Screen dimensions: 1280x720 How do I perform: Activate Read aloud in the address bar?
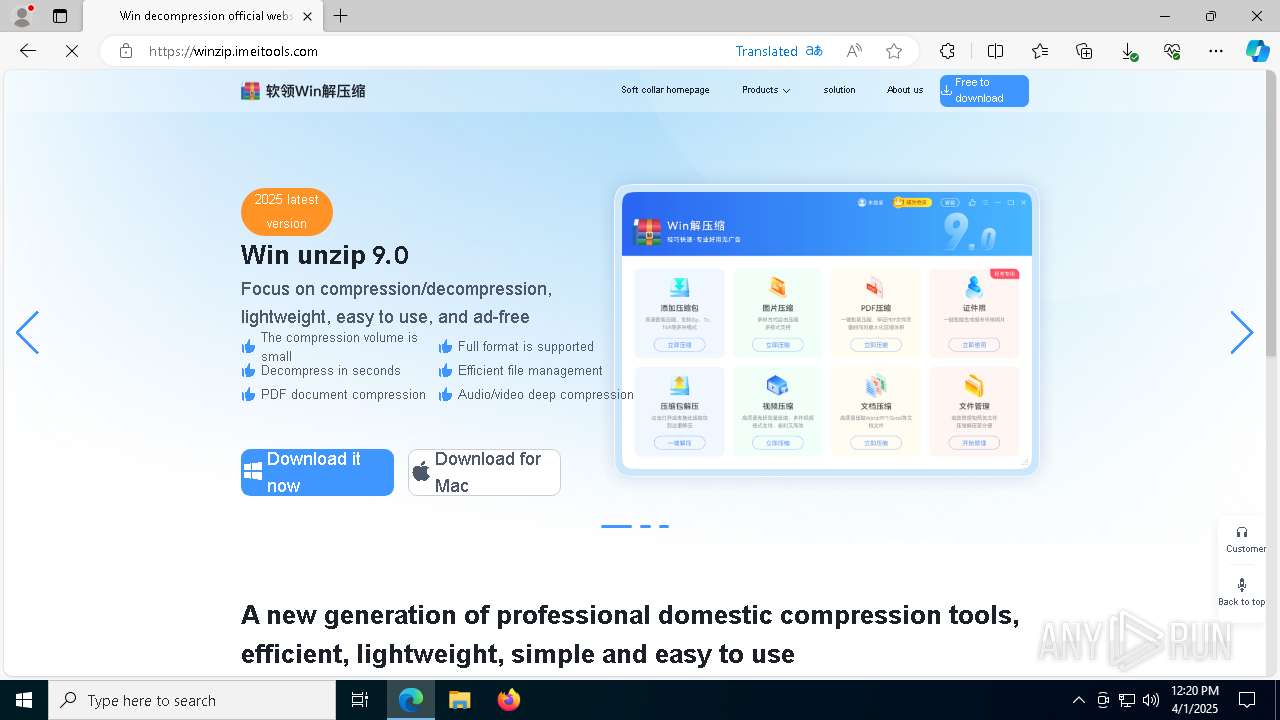coord(854,51)
